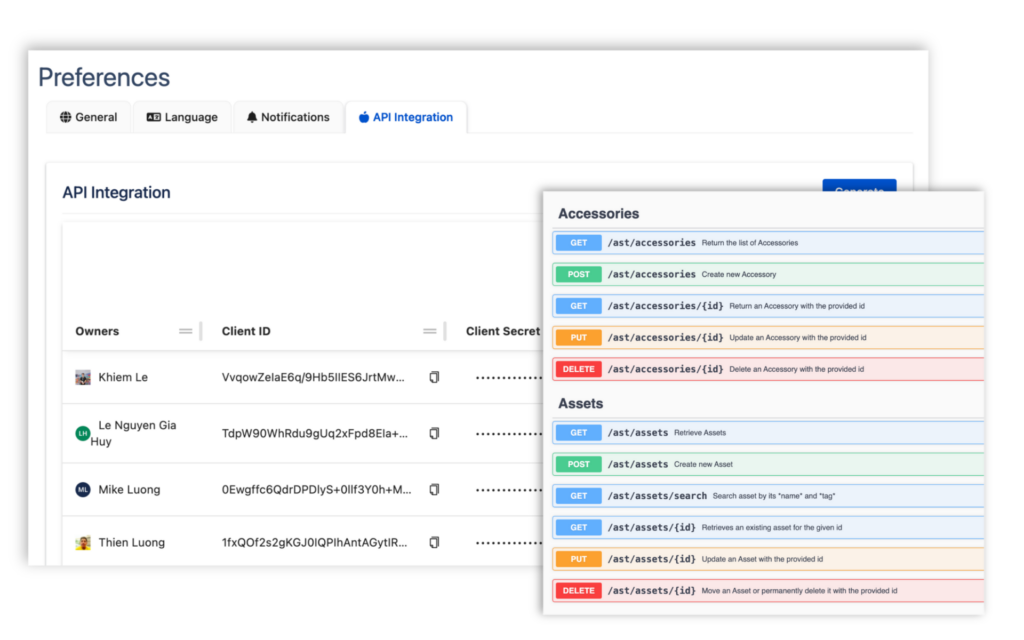
Task: Copy Khiem Le's Client ID
Action: (433, 377)
